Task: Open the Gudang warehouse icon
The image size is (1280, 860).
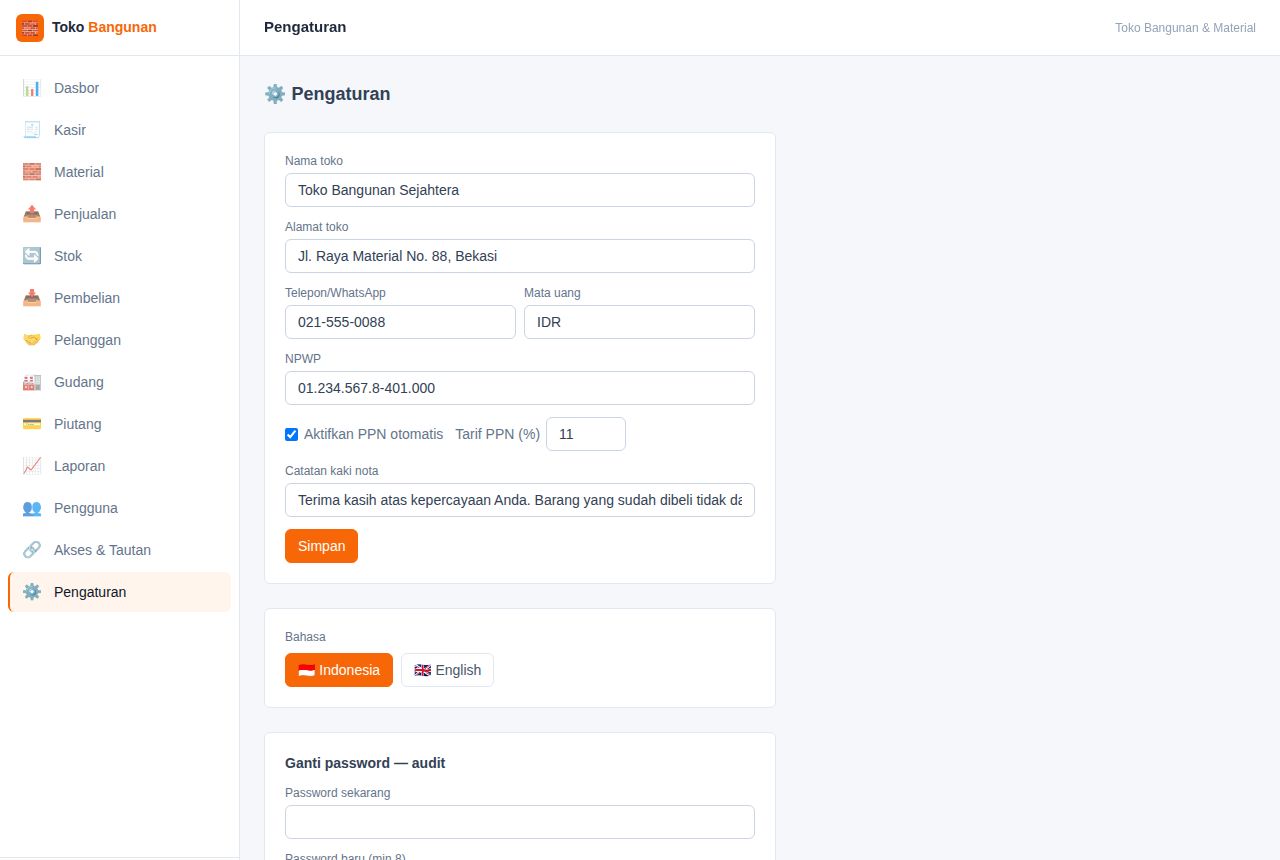Action: pyautogui.click(x=32, y=382)
